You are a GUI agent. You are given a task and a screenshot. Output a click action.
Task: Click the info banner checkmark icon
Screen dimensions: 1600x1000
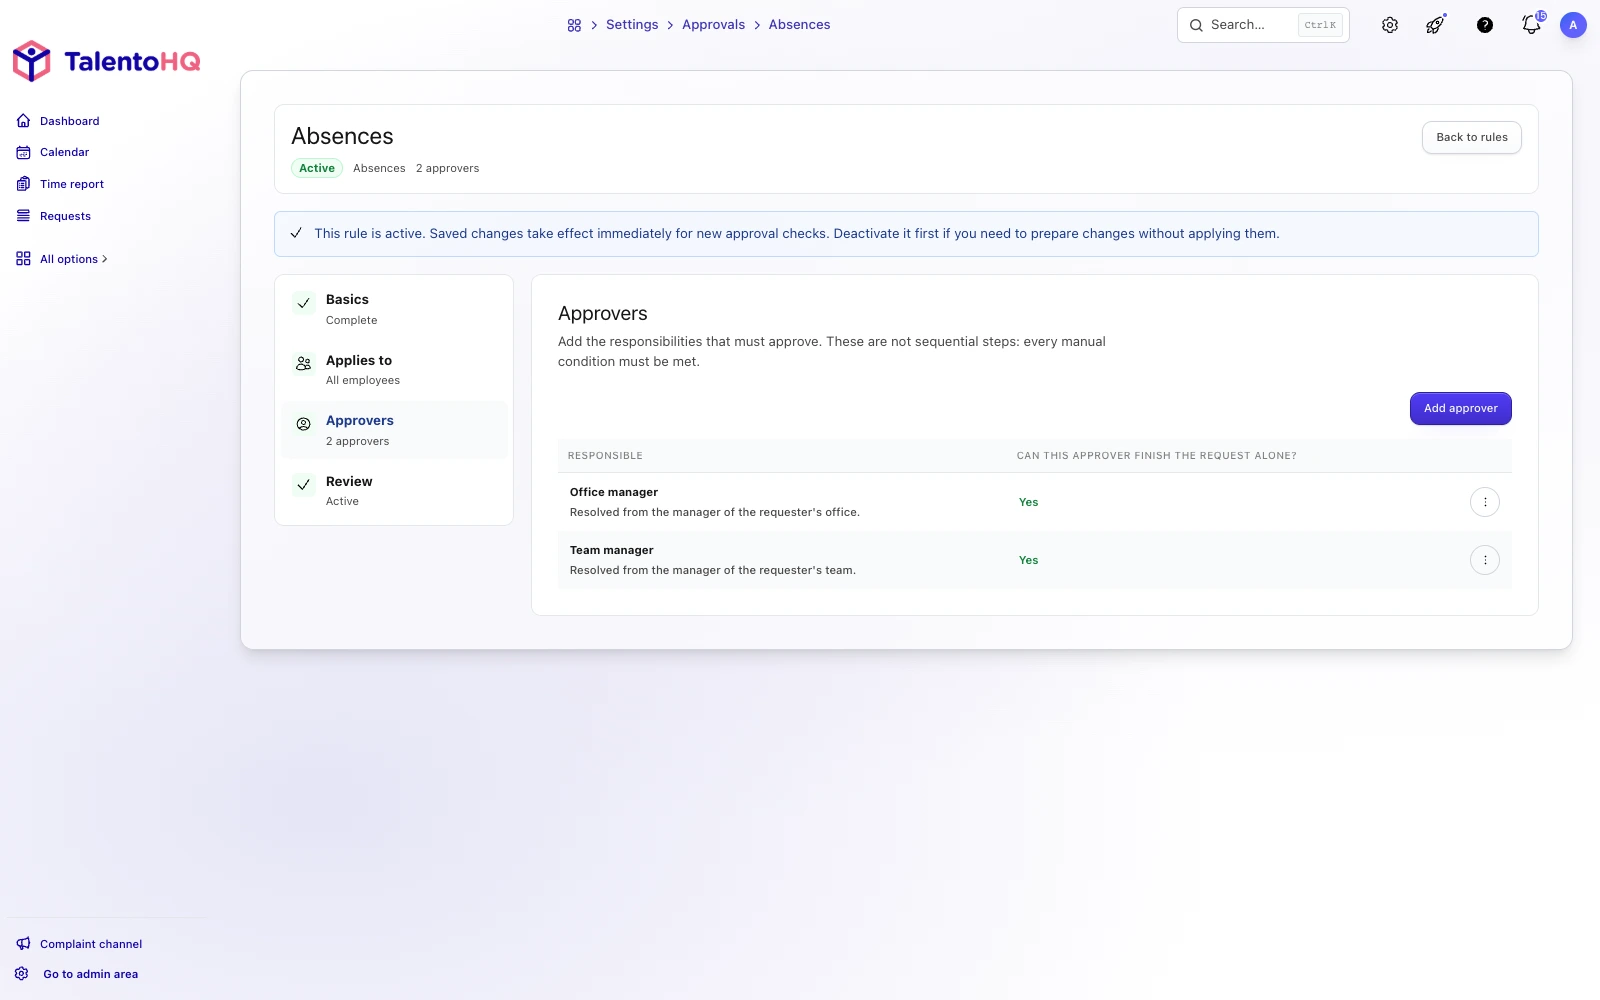(296, 233)
